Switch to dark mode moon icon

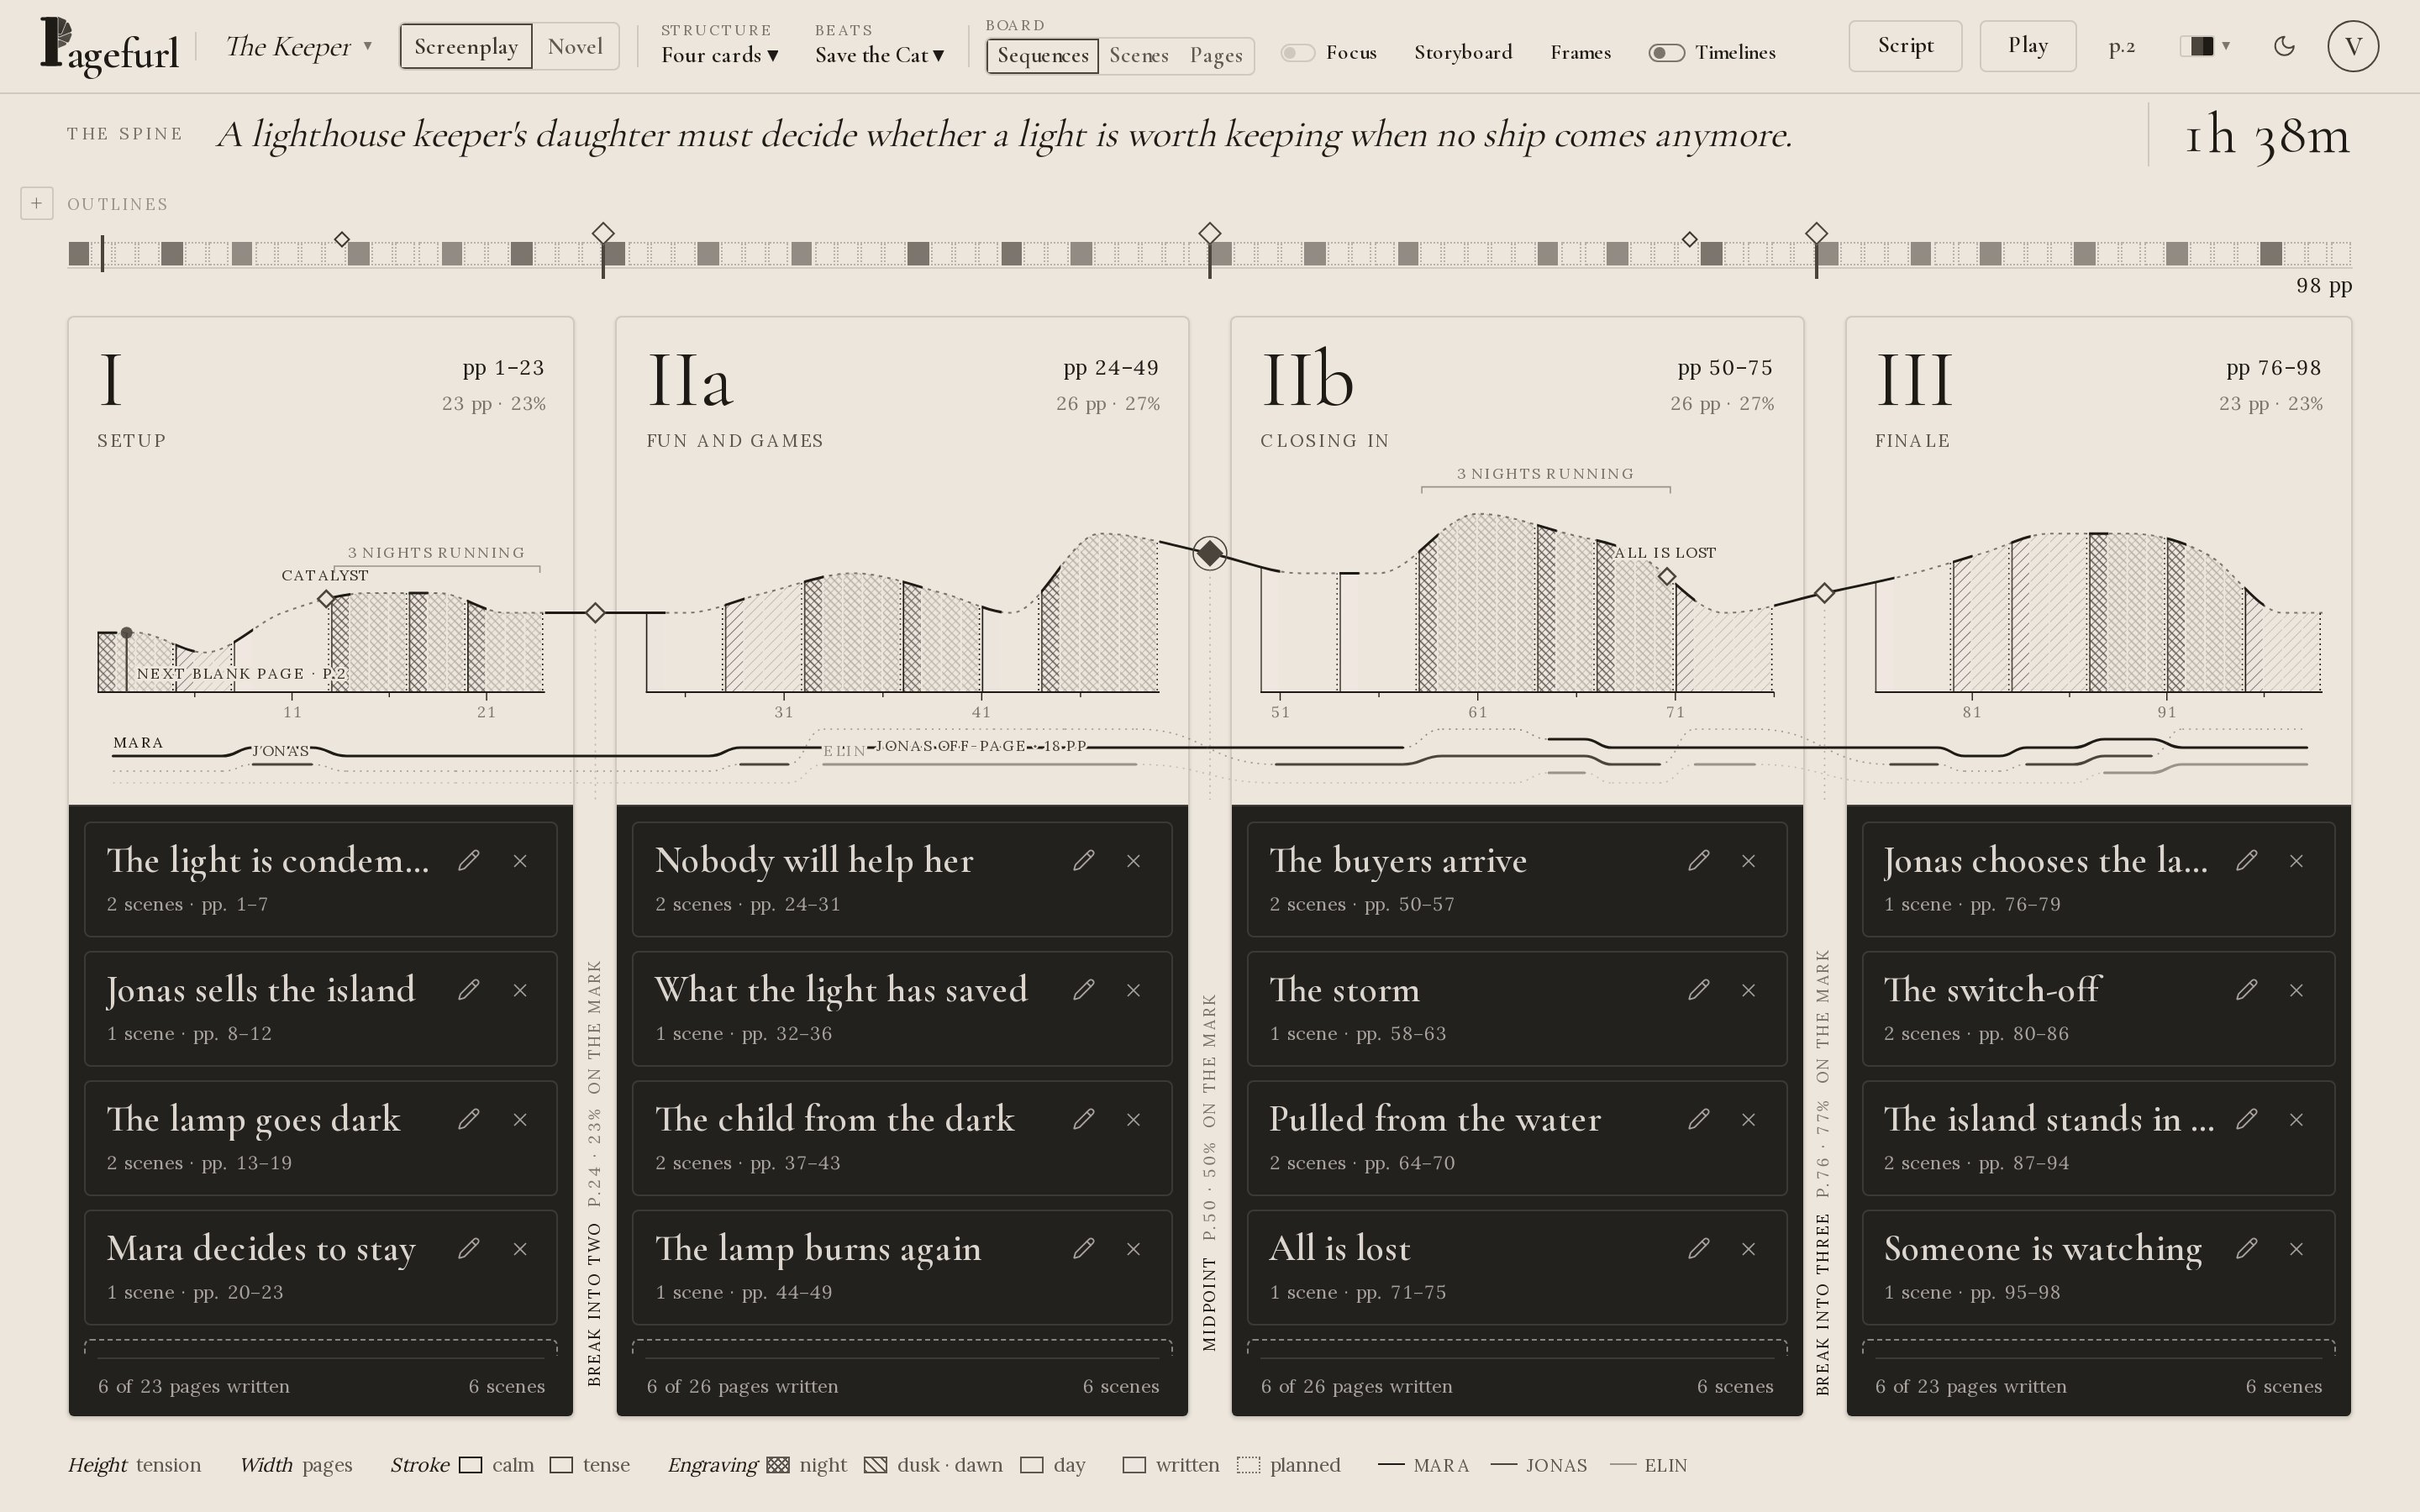2284,46
